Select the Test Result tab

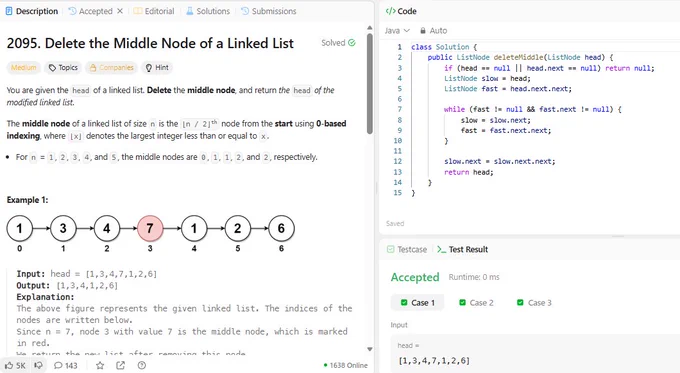pyautogui.click(x=463, y=249)
